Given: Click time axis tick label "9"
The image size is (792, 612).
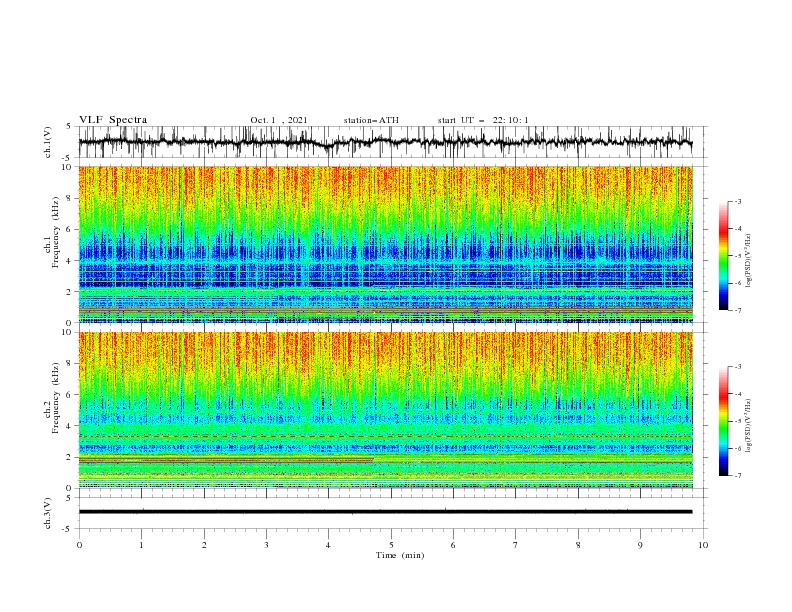Looking at the screenshot, I should pyautogui.click(x=640, y=545).
